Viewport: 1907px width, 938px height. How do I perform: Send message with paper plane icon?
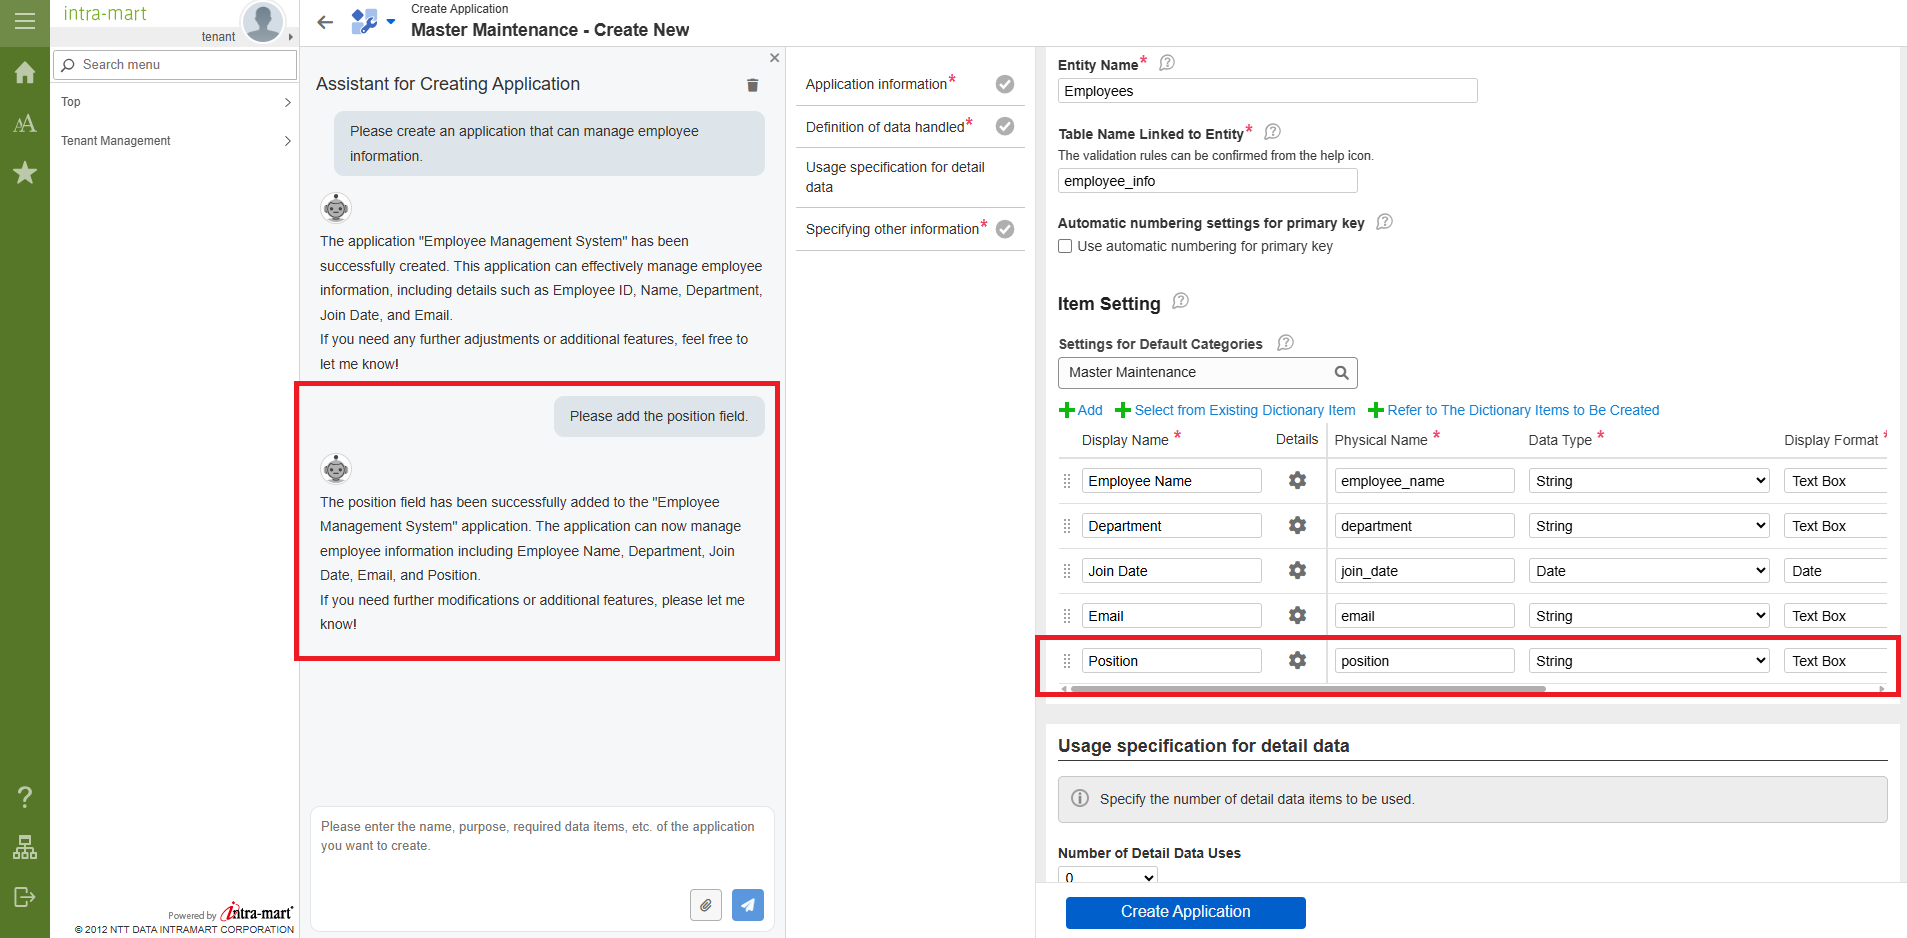click(x=747, y=905)
